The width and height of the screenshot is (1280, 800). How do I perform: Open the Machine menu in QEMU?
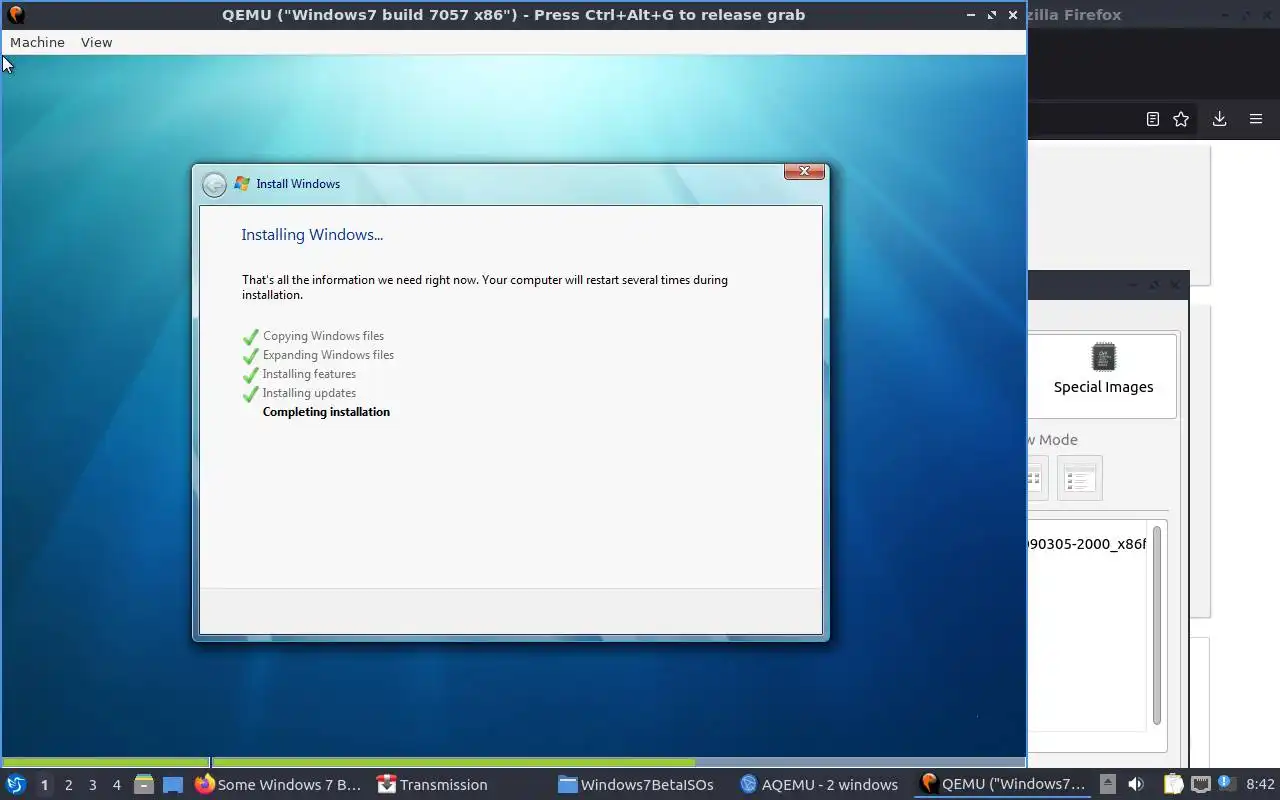(37, 42)
